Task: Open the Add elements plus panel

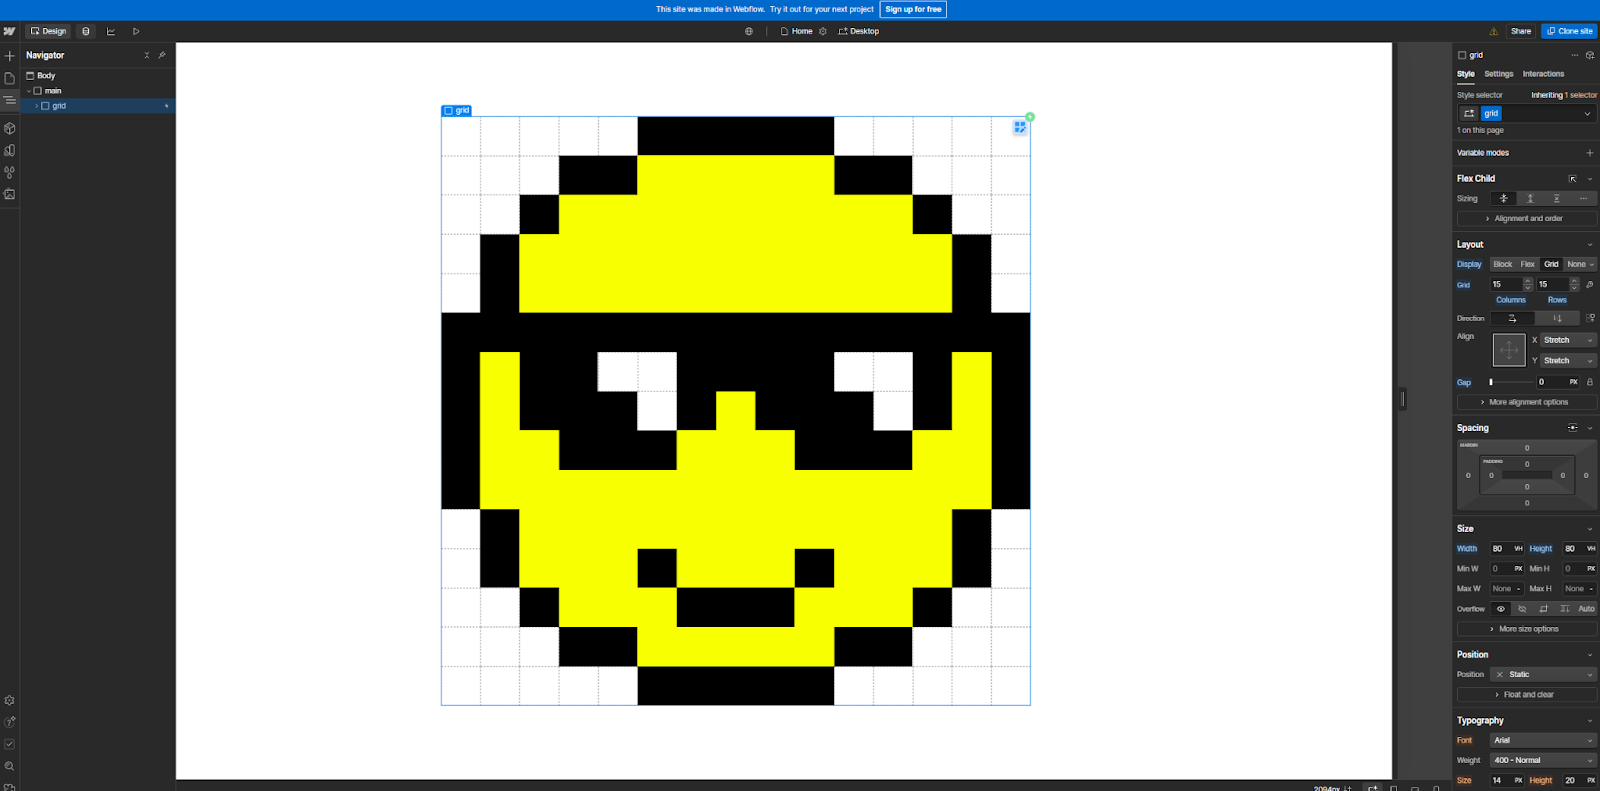Action: [9, 56]
